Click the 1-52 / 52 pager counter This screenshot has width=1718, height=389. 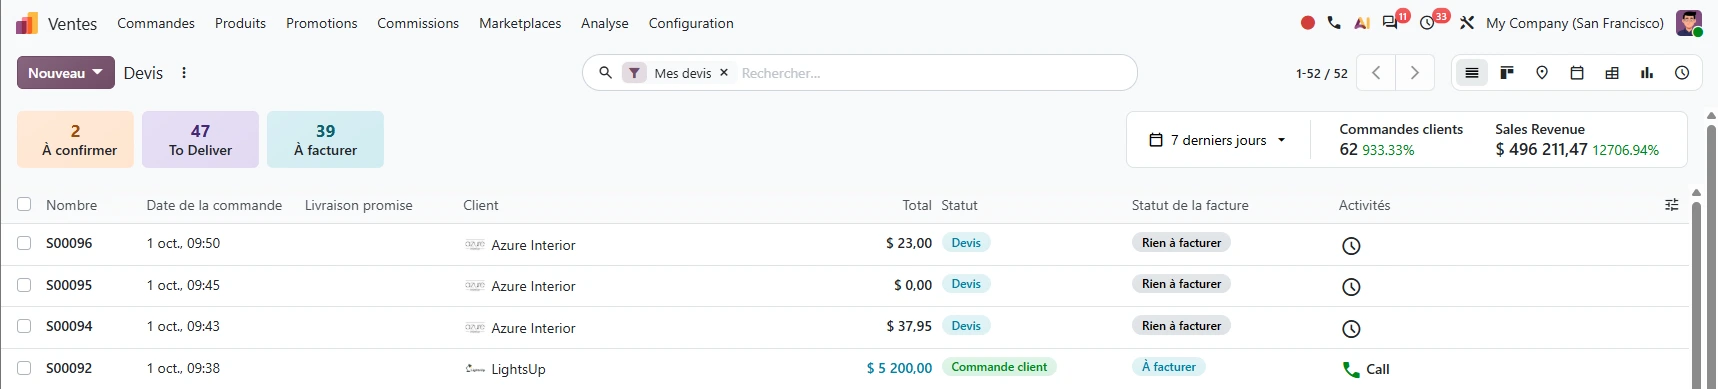pos(1322,73)
